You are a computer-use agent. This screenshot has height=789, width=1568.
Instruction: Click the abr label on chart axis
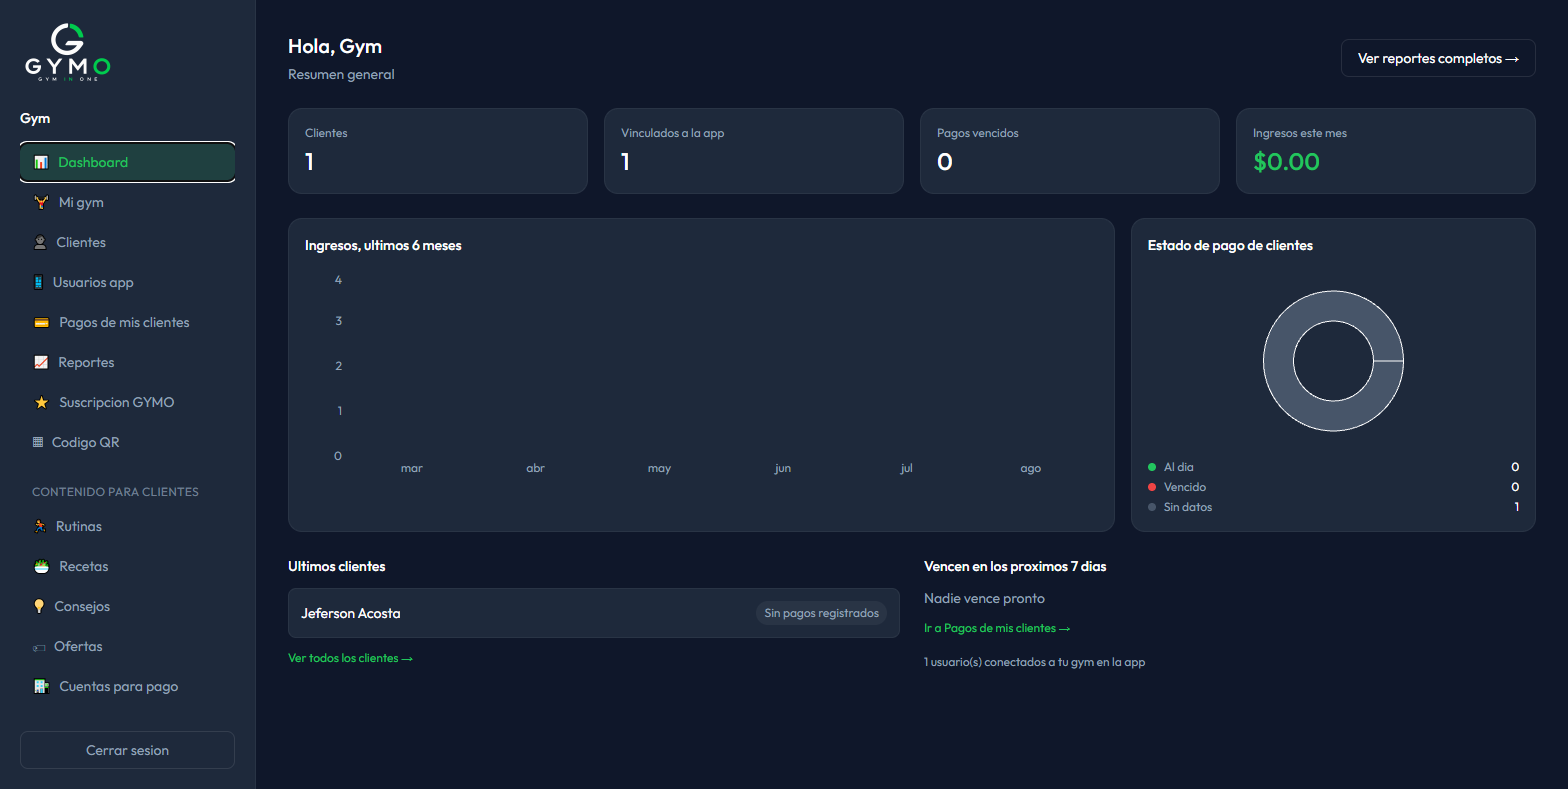tap(535, 468)
